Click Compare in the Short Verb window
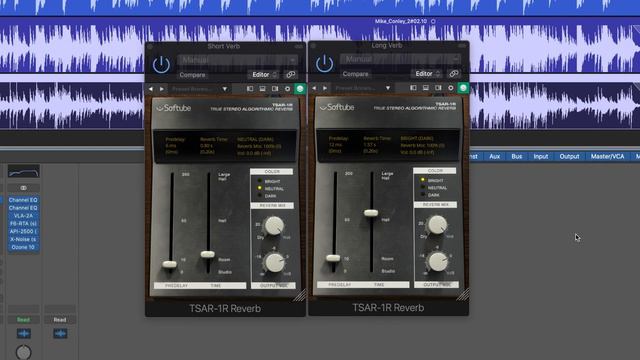 [192, 75]
